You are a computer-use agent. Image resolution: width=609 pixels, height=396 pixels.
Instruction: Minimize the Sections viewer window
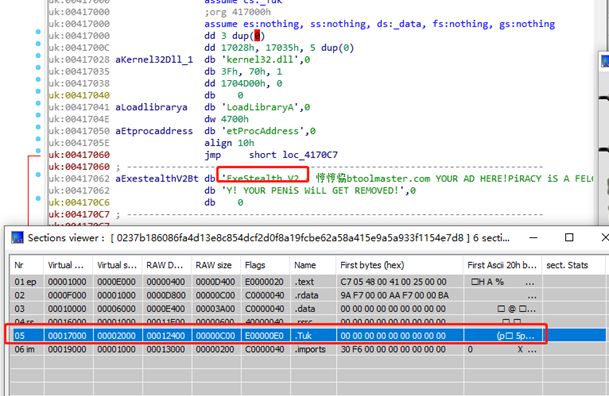pyautogui.click(x=533, y=237)
